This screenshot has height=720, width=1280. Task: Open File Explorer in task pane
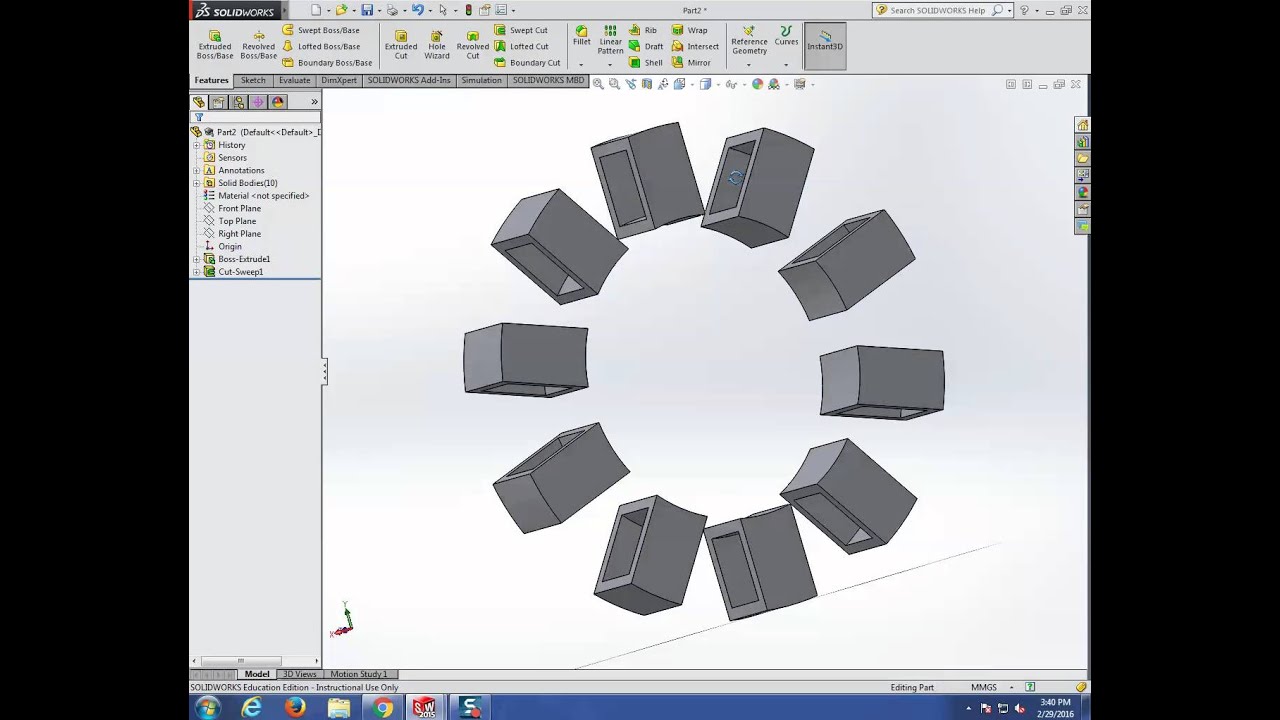coord(1082,159)
